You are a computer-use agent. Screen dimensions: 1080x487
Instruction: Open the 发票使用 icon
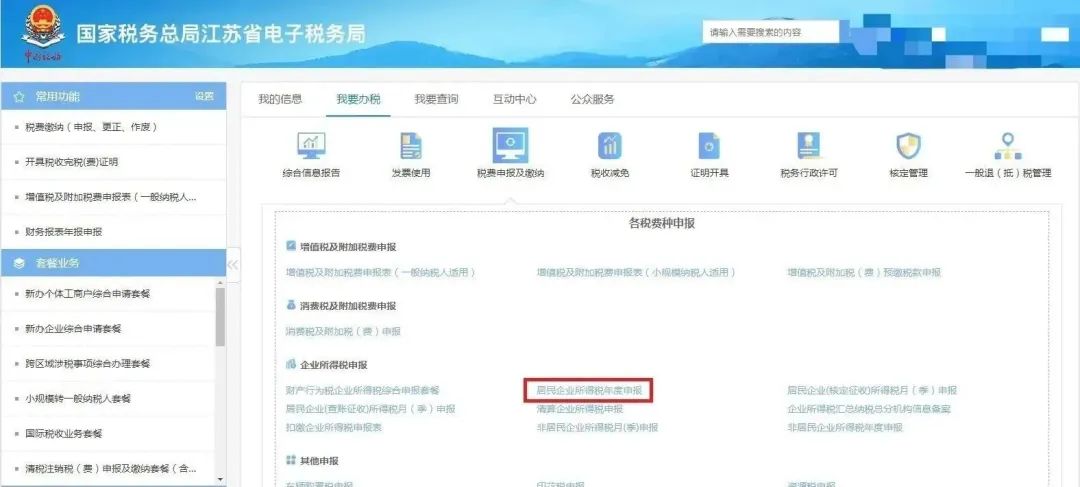(411, 145)
